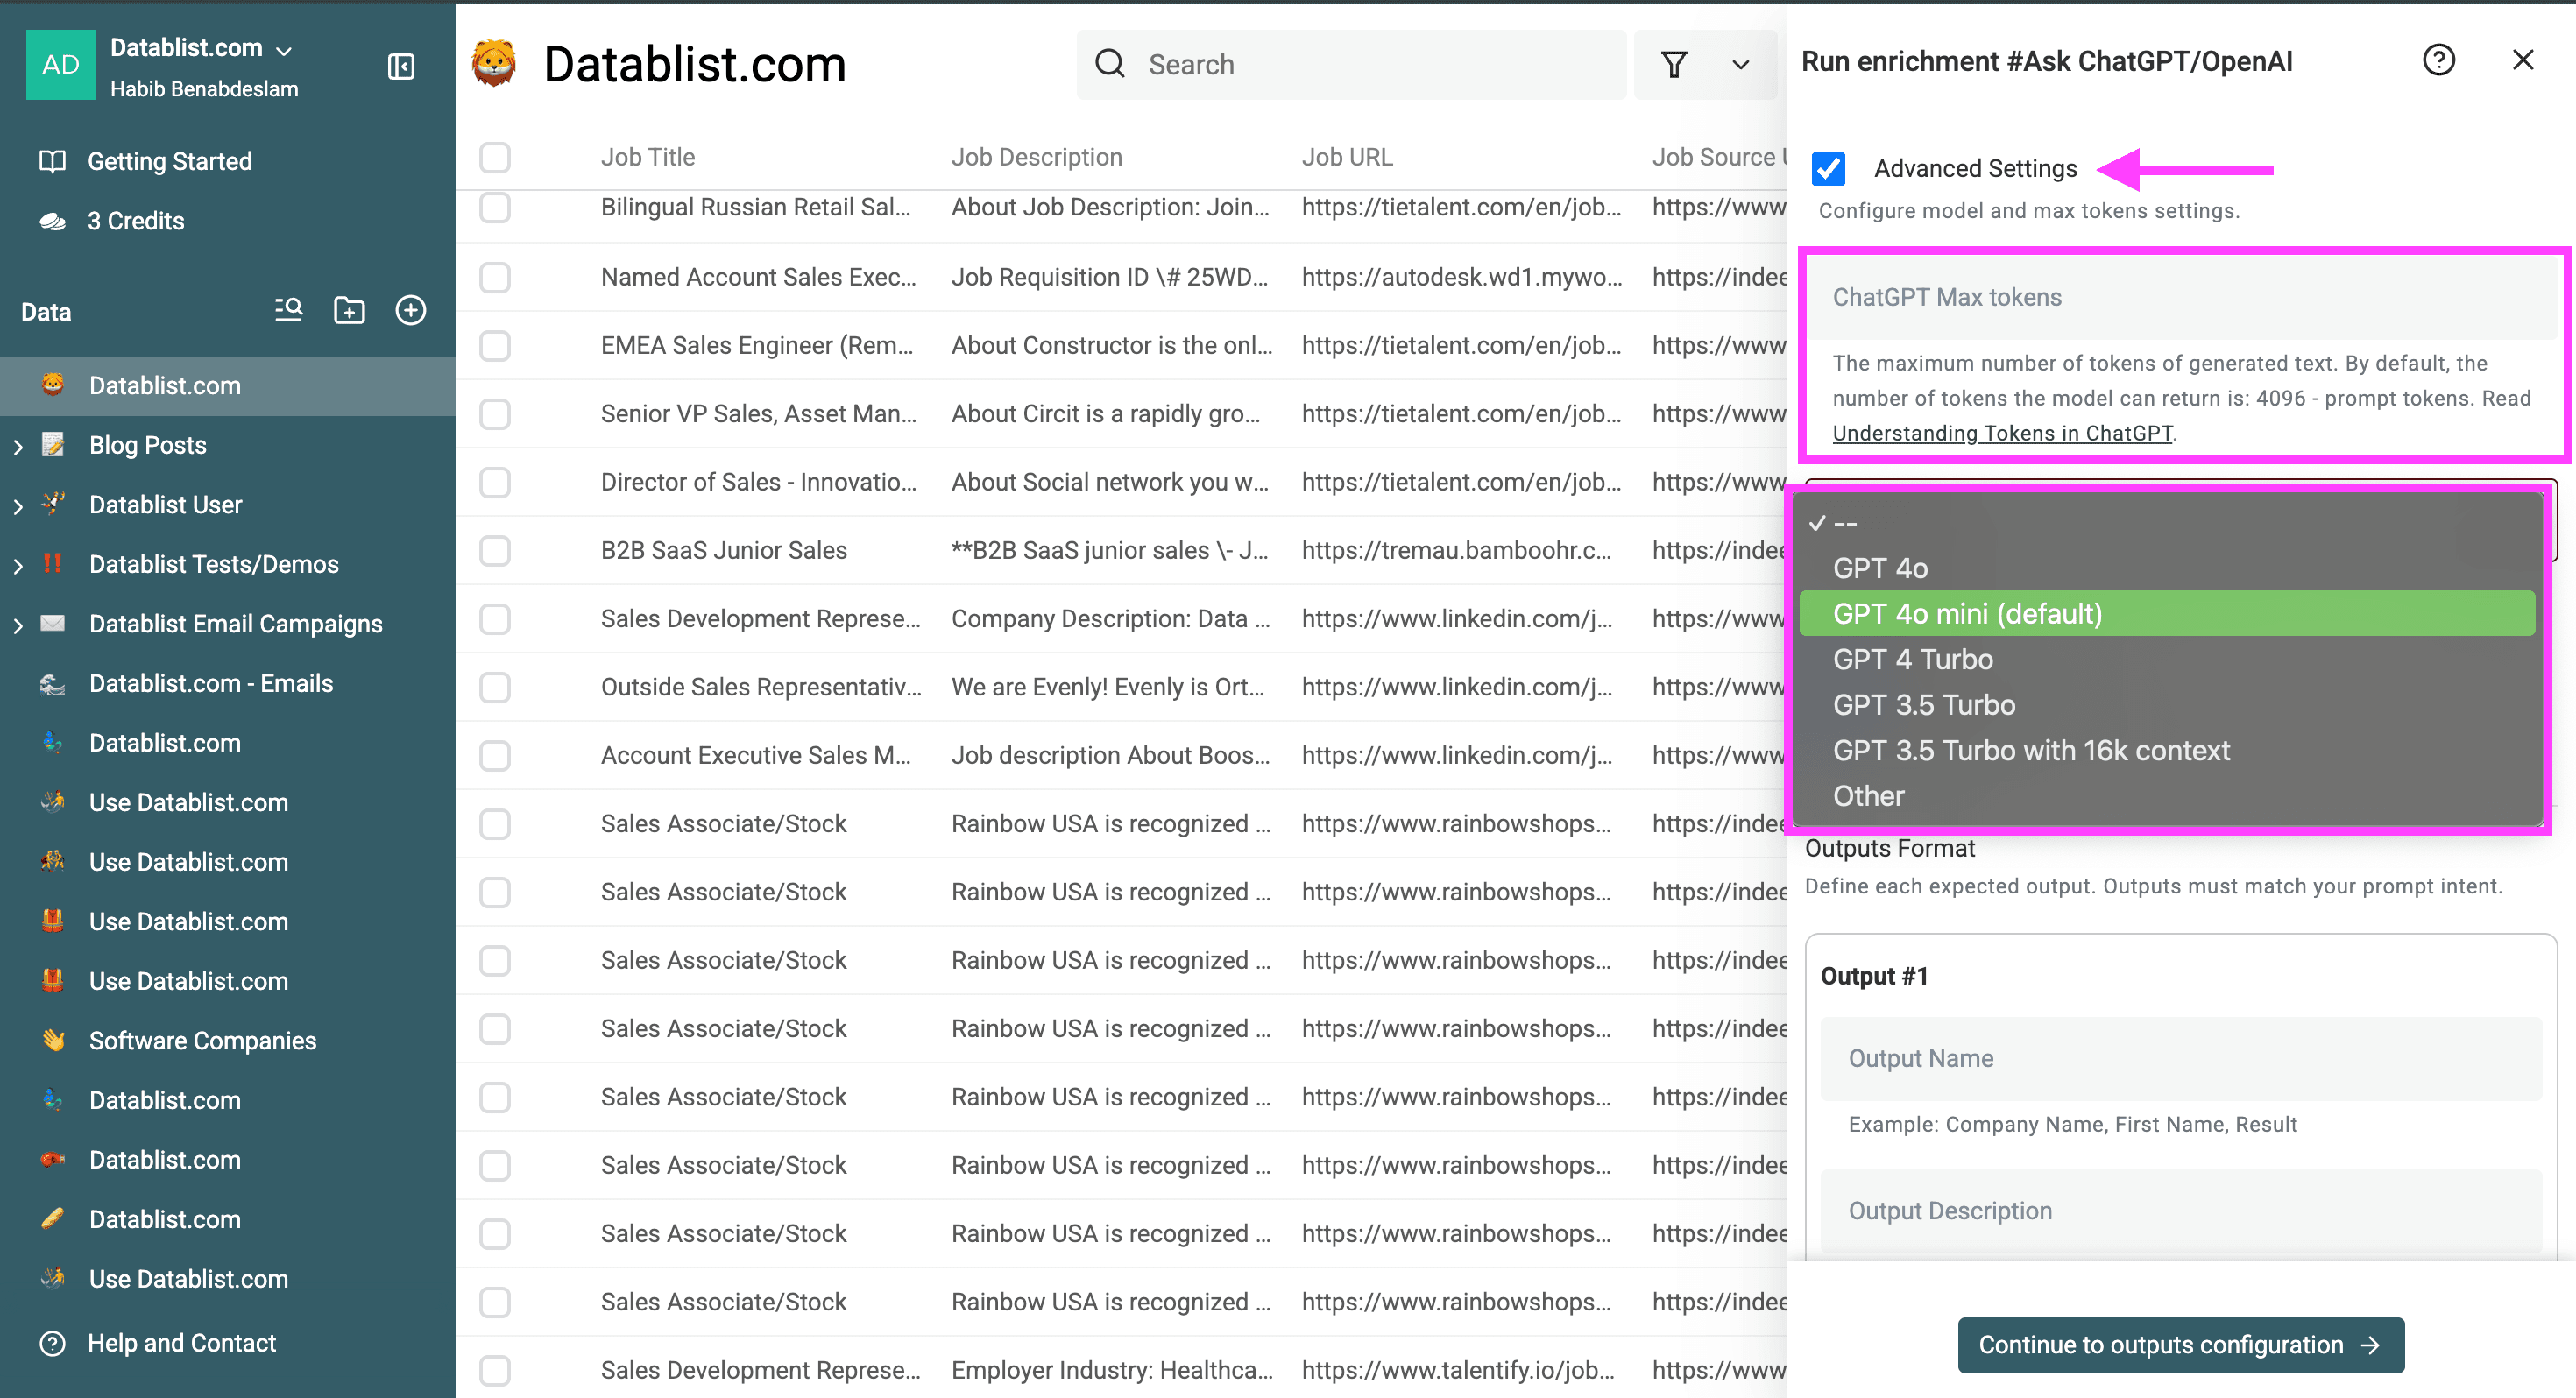Click the Datablist Tests/Demos exclamation icon
The image size is (2576, 1398).
click(x=52, y=564)
